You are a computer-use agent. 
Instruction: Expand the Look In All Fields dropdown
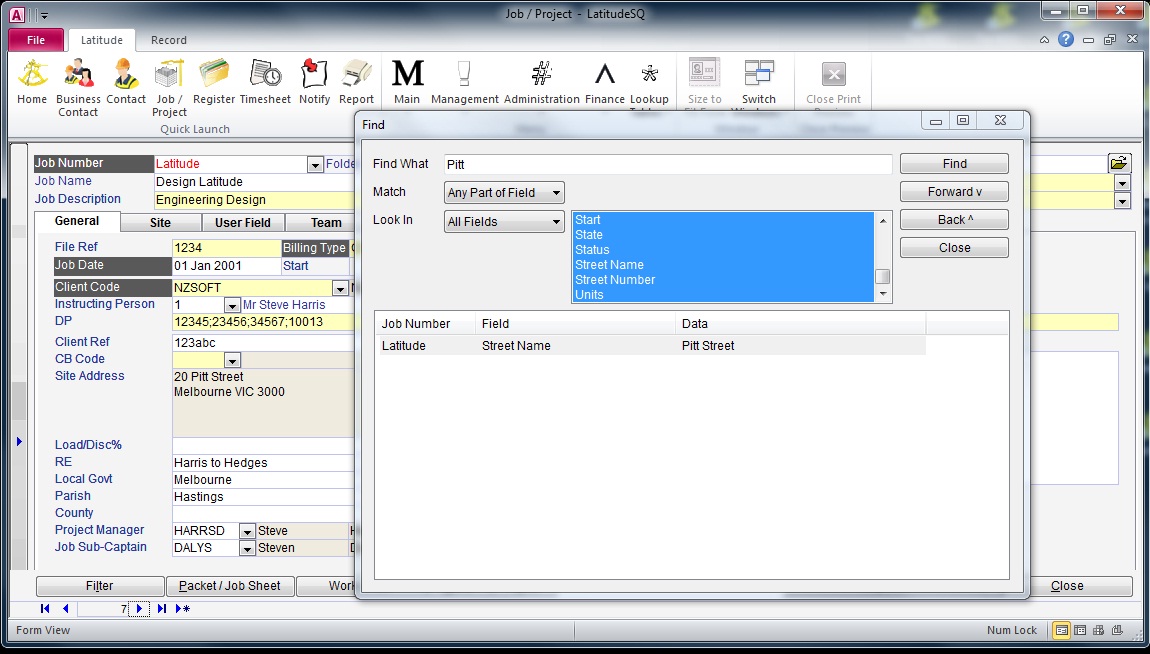point(557,222)
